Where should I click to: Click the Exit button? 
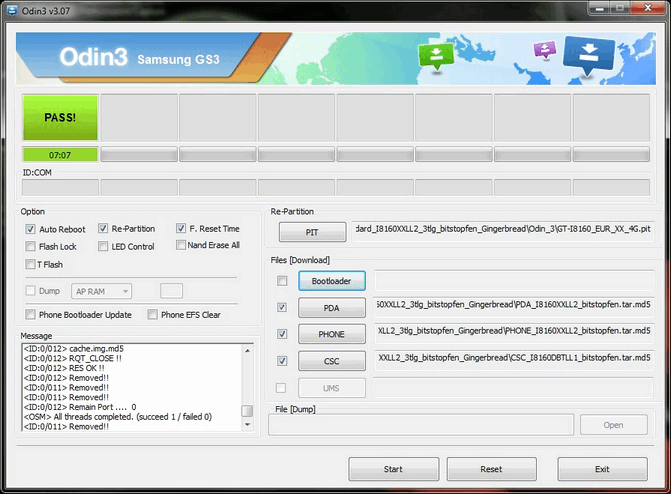coord(602,469)
